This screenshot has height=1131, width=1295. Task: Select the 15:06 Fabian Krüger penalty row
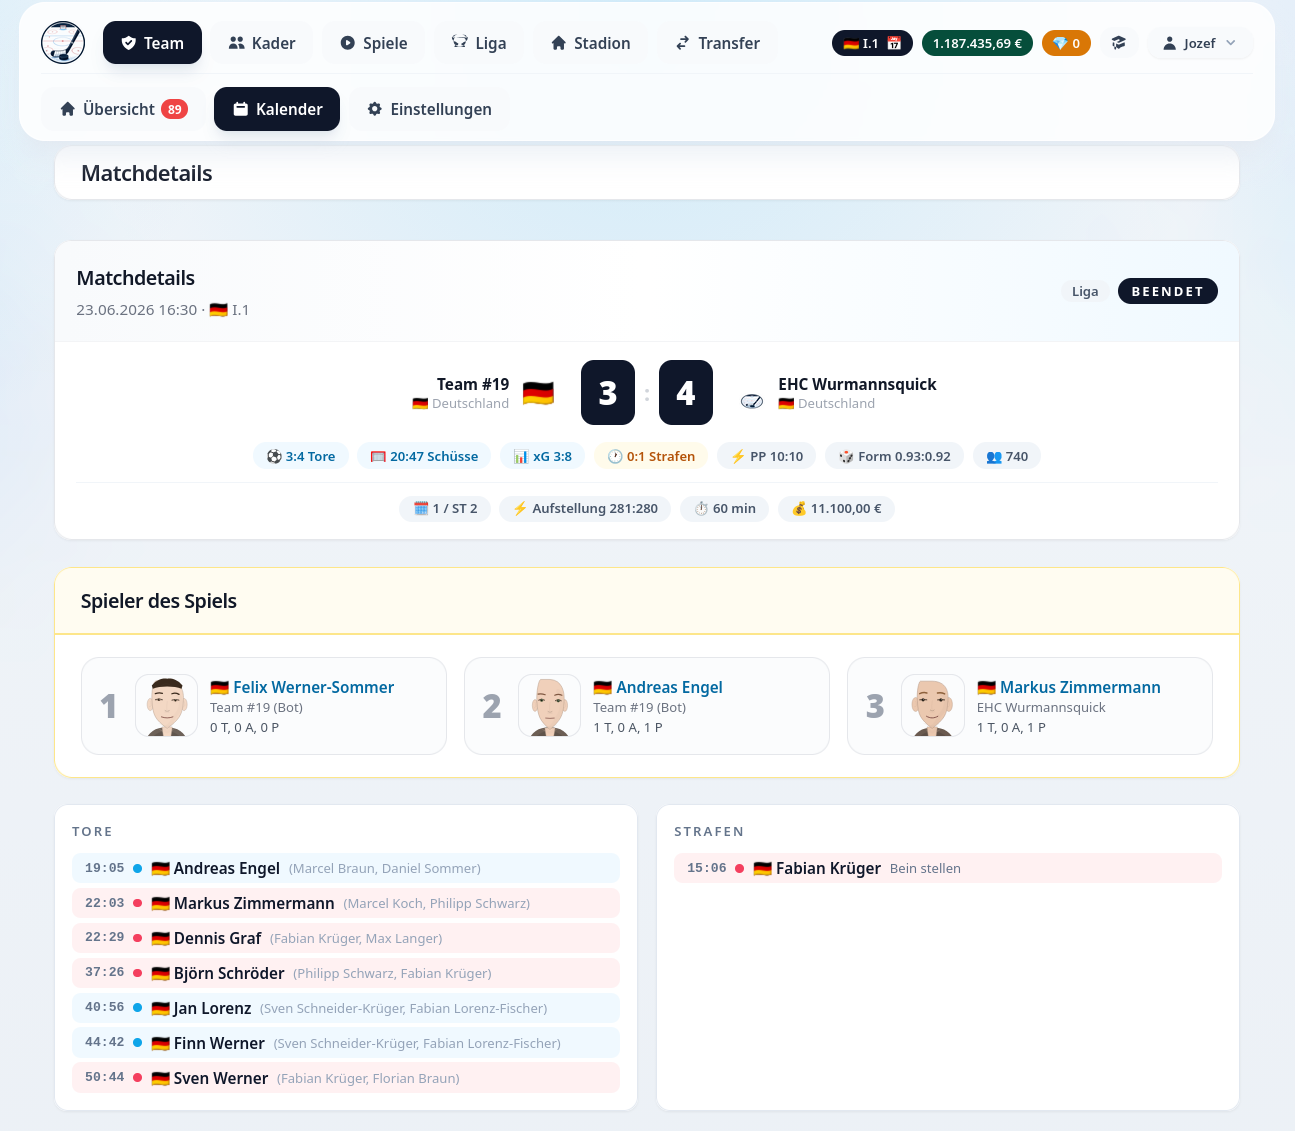click(x=948, y=868)
